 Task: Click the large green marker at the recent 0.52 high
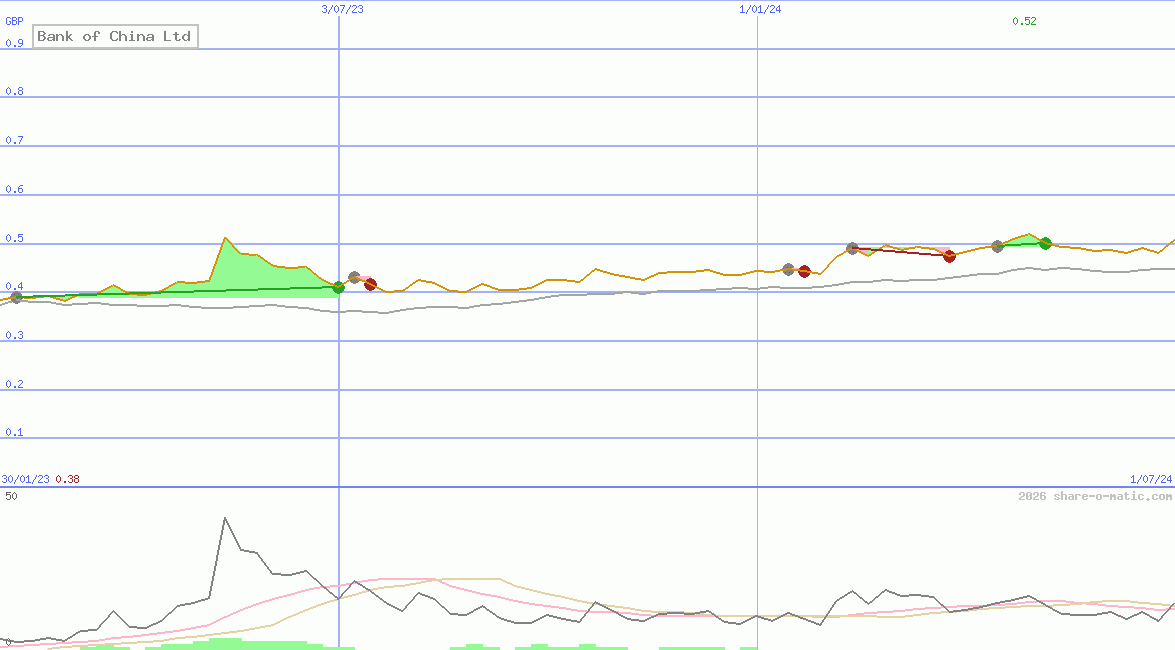(1045, 242)
